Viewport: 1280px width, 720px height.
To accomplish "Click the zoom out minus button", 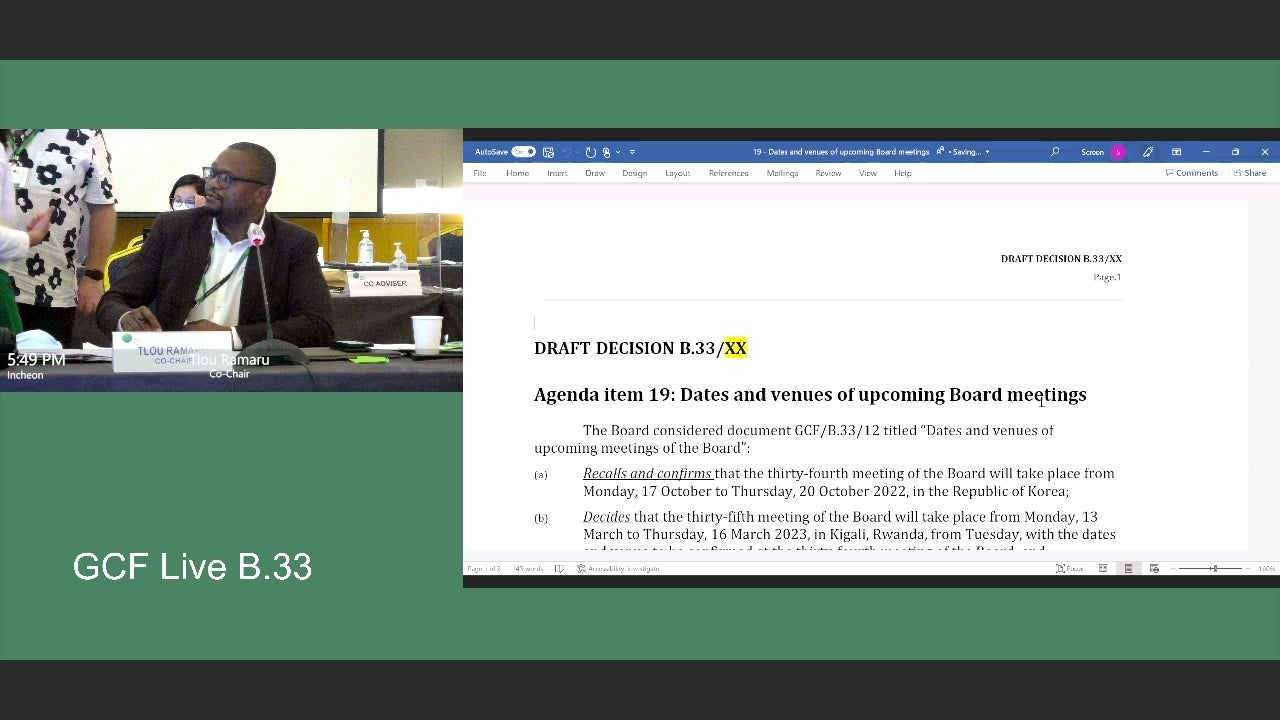I will (1173, 568).
